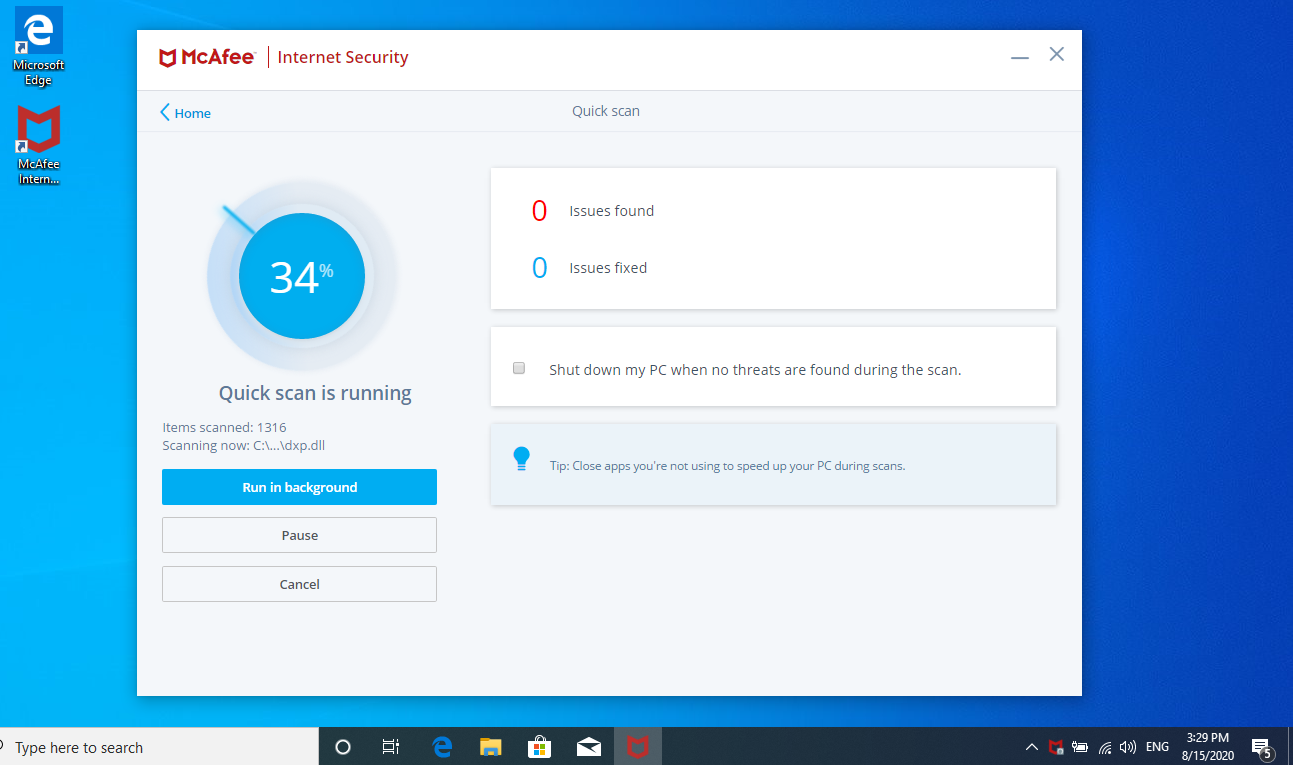Open the clock and calendar flyout
Viewport: 1293px width, 765px height.
pos(1208,746)
